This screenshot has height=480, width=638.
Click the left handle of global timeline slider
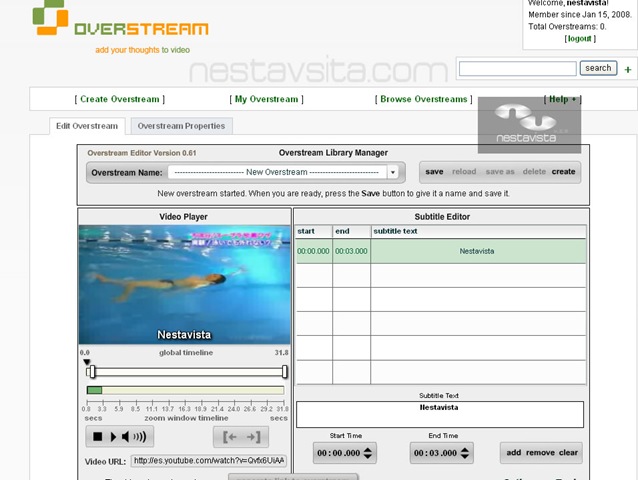tap(91, 372)
